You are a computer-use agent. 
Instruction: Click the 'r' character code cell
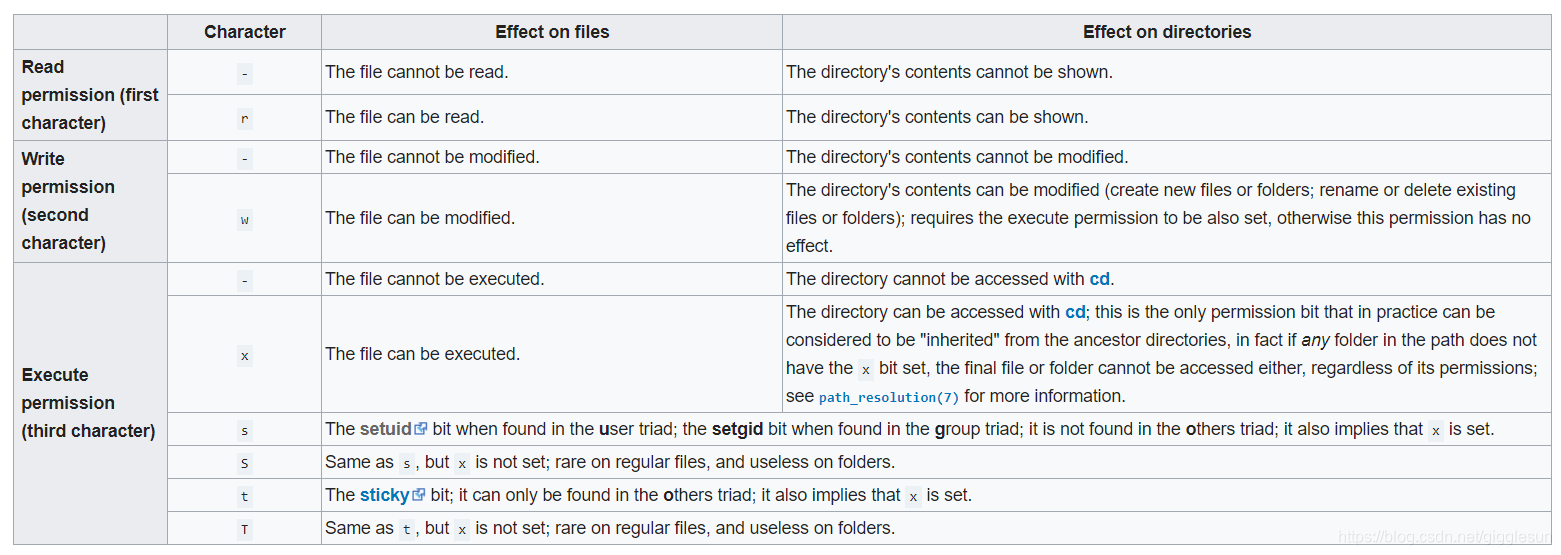(x=245, y=118)
